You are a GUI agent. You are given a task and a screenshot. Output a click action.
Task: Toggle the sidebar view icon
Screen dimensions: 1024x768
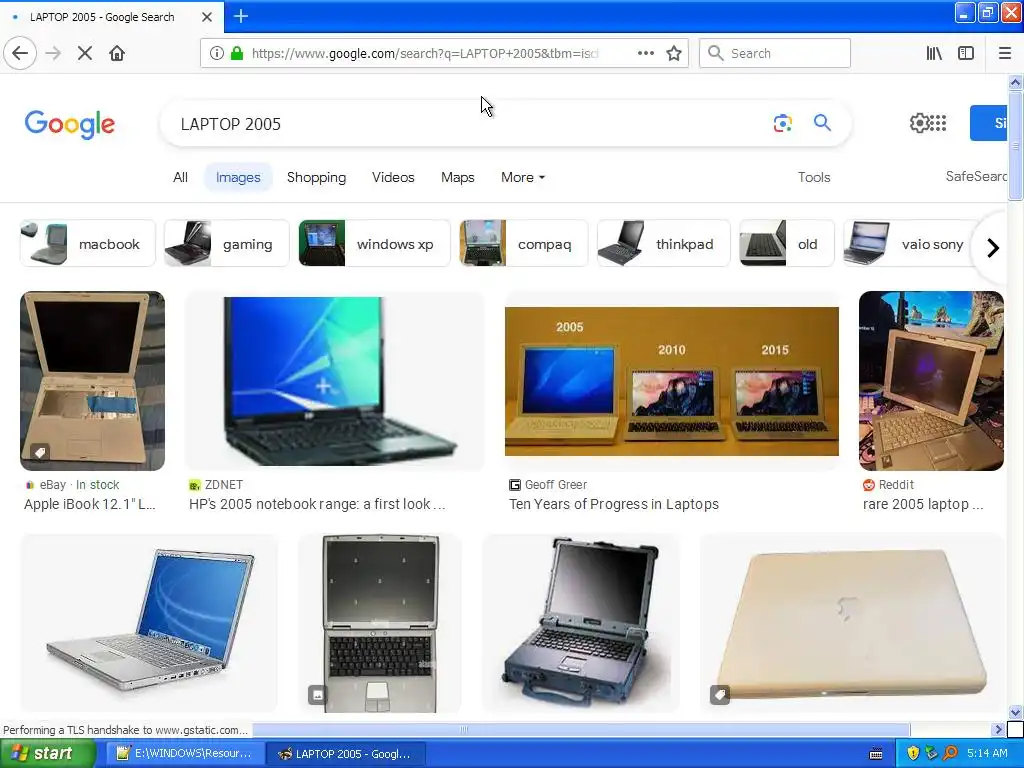966,53
